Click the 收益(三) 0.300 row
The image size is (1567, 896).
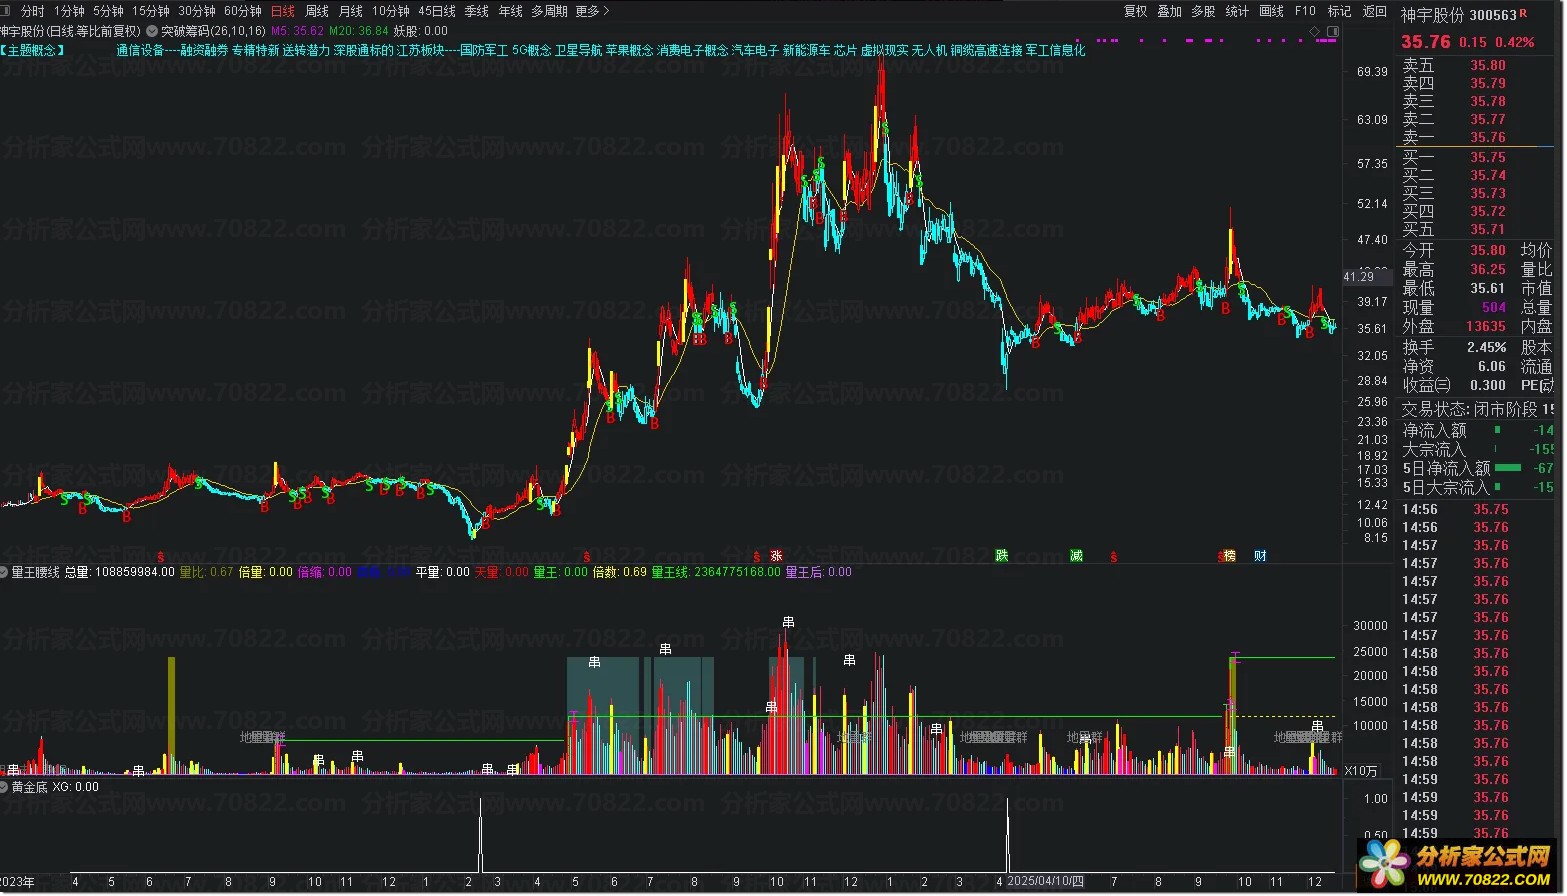(x=1454, y=385)
